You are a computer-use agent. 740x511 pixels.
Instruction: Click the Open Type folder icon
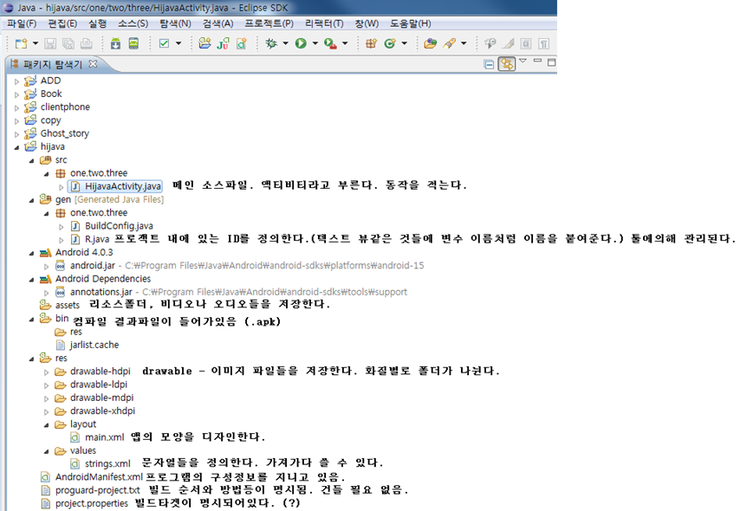click(430, 44)
